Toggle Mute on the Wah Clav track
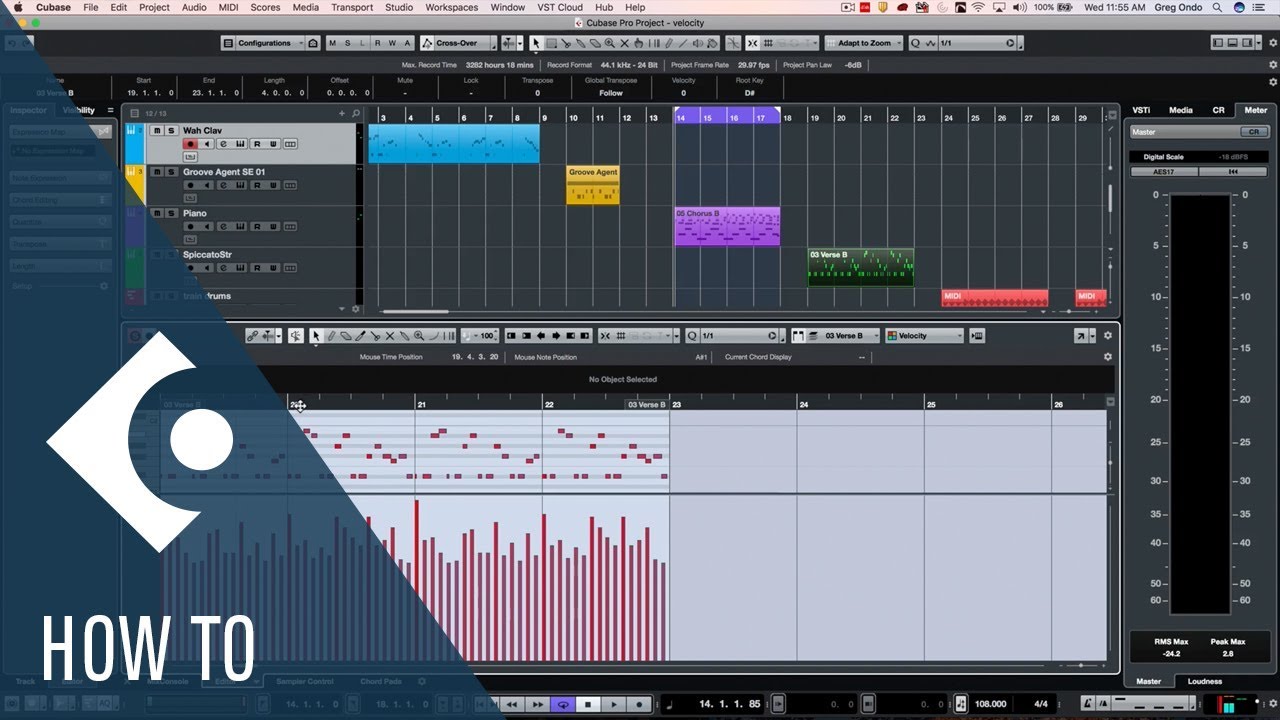 pos(157,130)
